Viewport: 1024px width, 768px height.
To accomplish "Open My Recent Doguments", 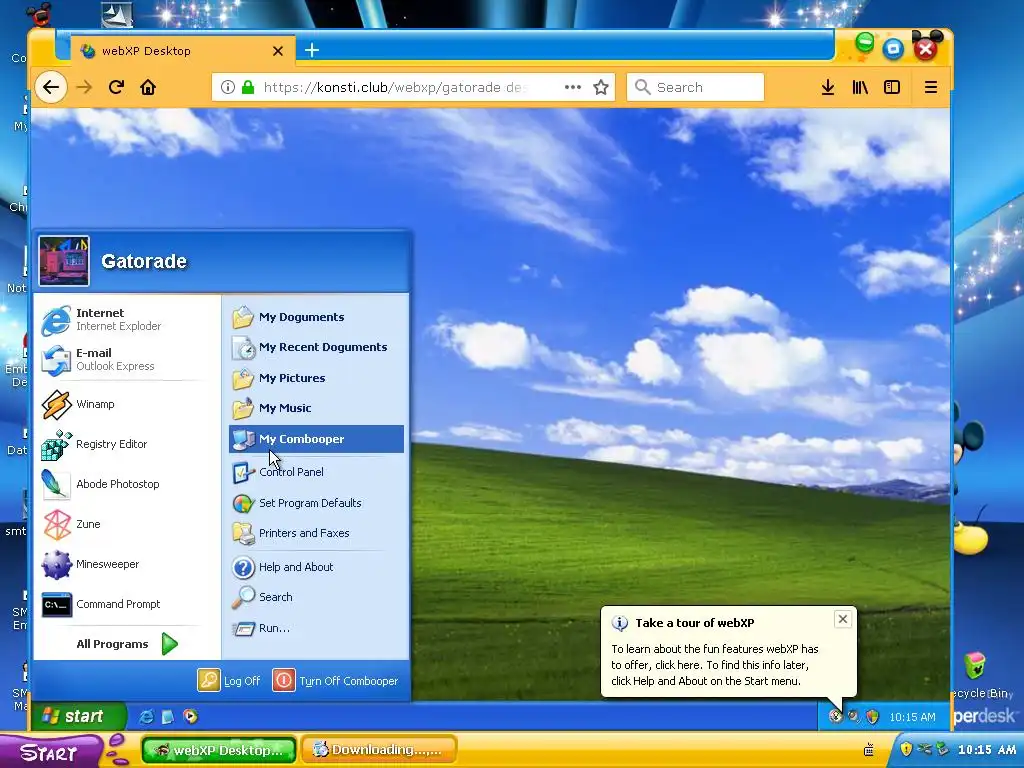I will tap(316, 347).
